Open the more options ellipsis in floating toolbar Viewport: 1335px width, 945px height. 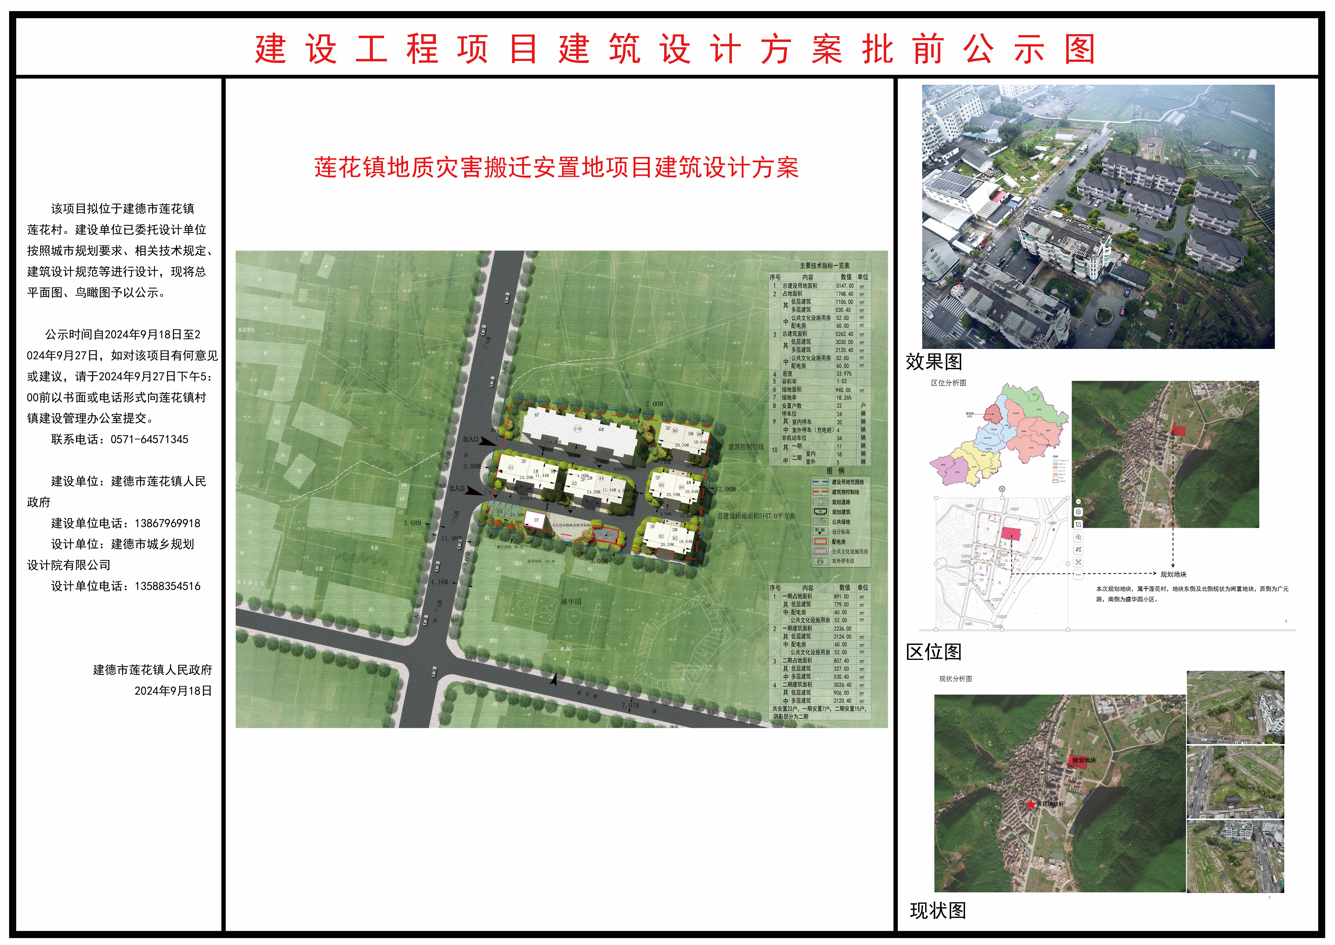click(x=1078, y=574)
